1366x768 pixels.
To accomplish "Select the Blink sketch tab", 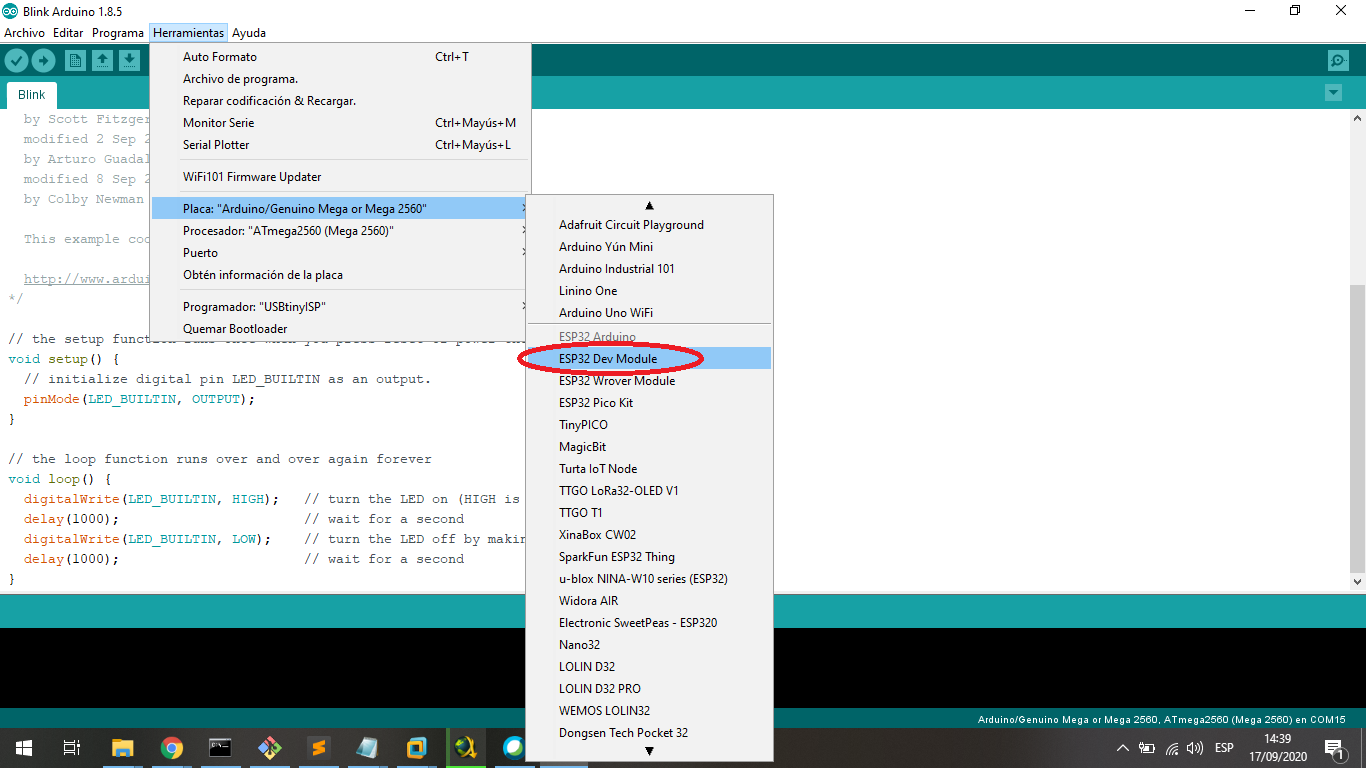I will point(32,95).
